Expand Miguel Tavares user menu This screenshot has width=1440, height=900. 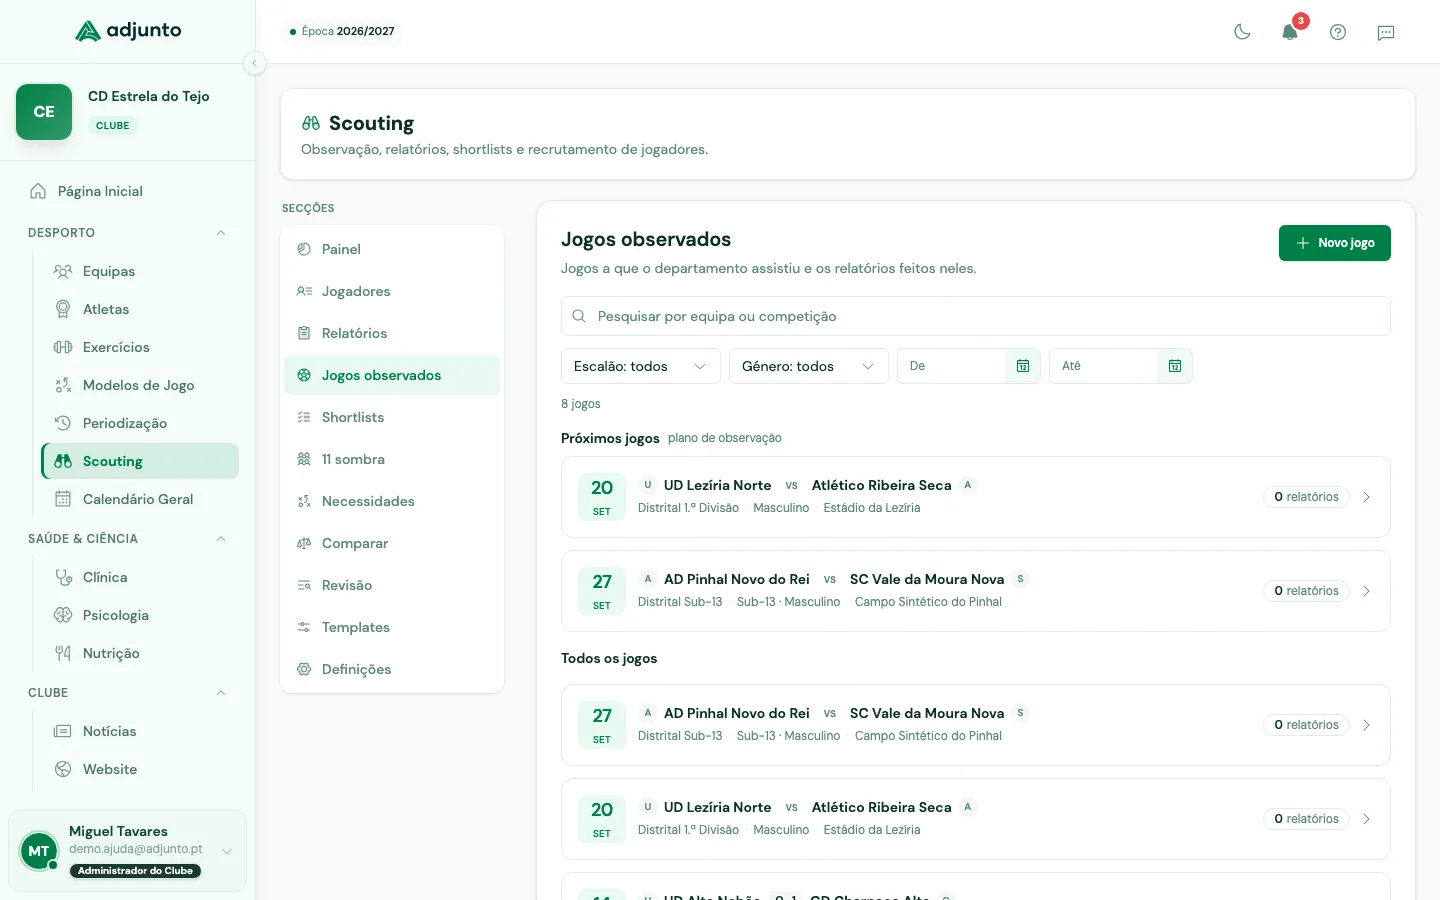[128, 851]
